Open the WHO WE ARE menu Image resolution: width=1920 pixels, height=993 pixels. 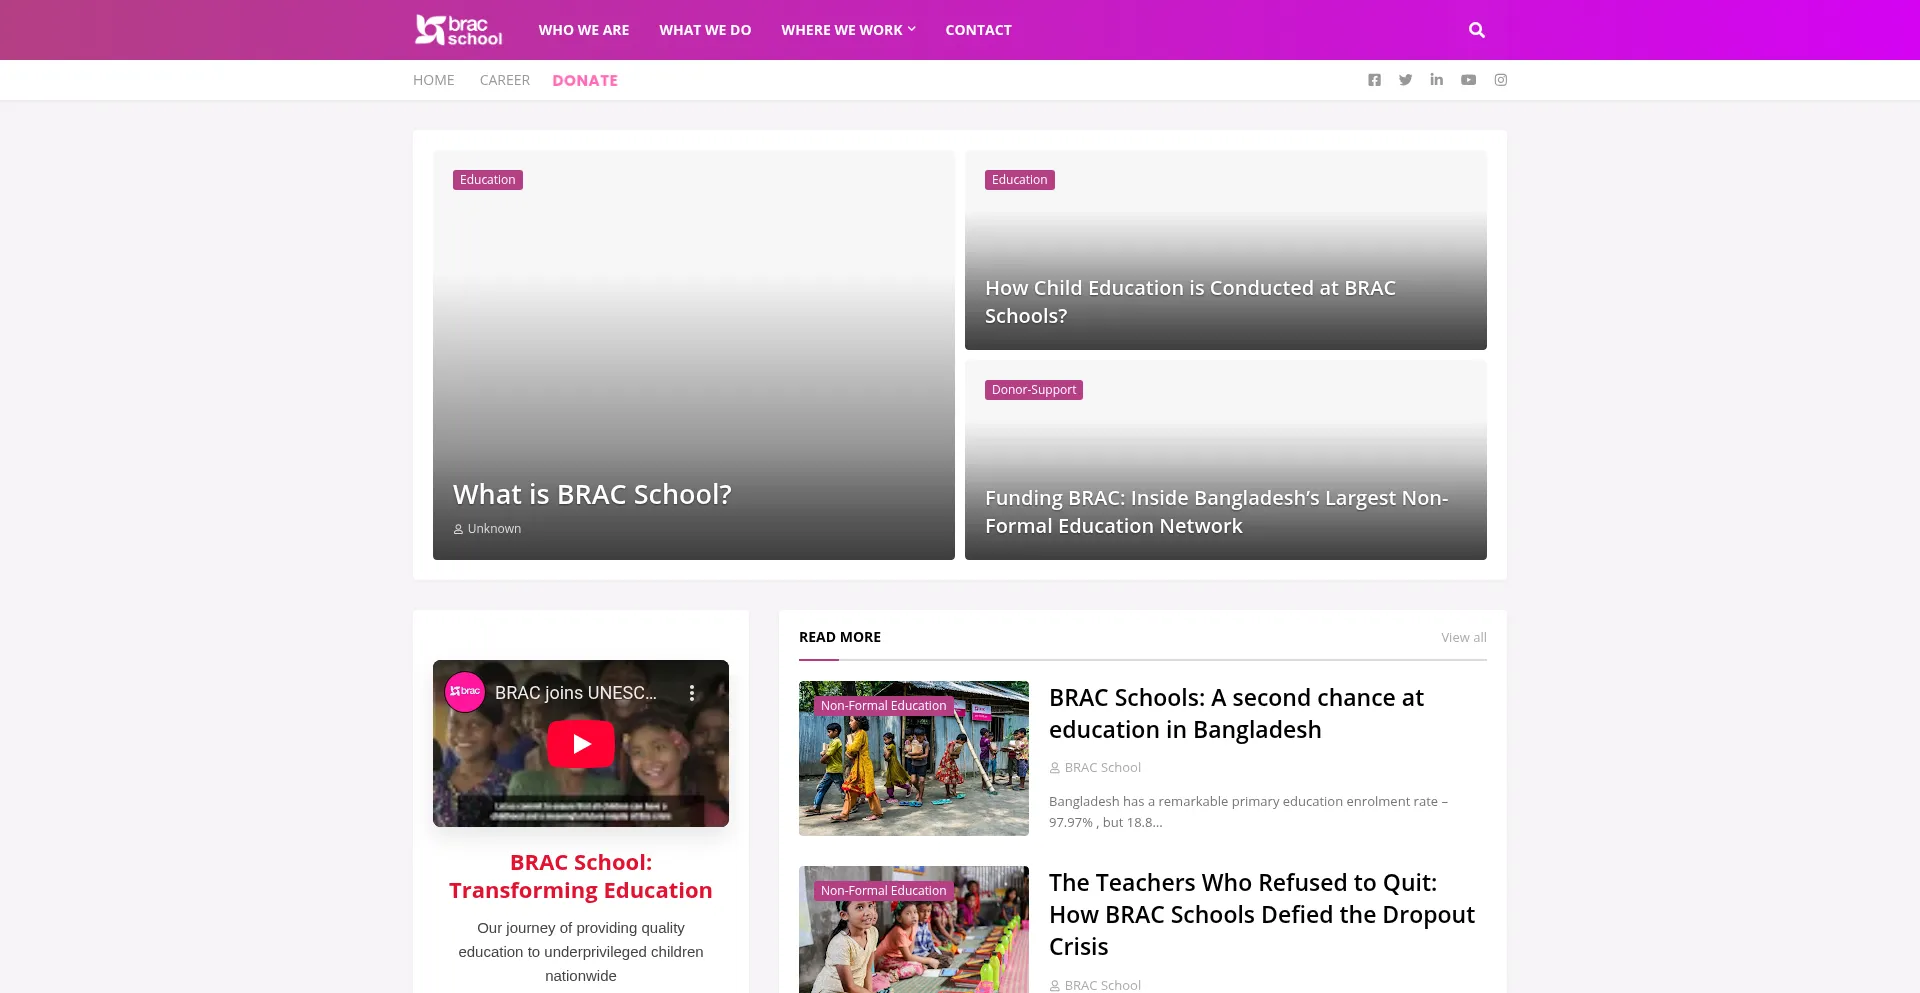point(584,30)
